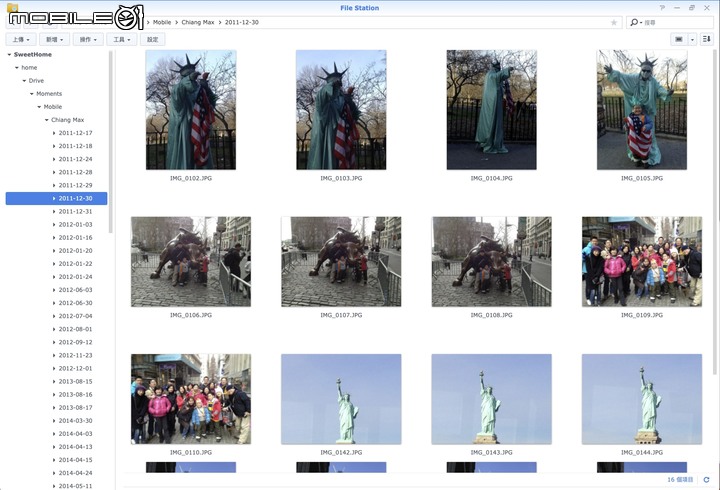Select the 2011-12-18 folder
This screenshot has width=720, height=490.
[x=75, y=146]
